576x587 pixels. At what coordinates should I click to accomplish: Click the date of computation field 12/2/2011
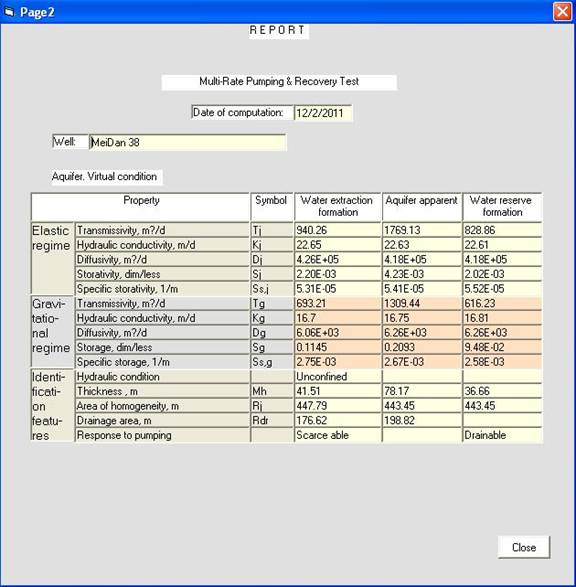(323, 113)
